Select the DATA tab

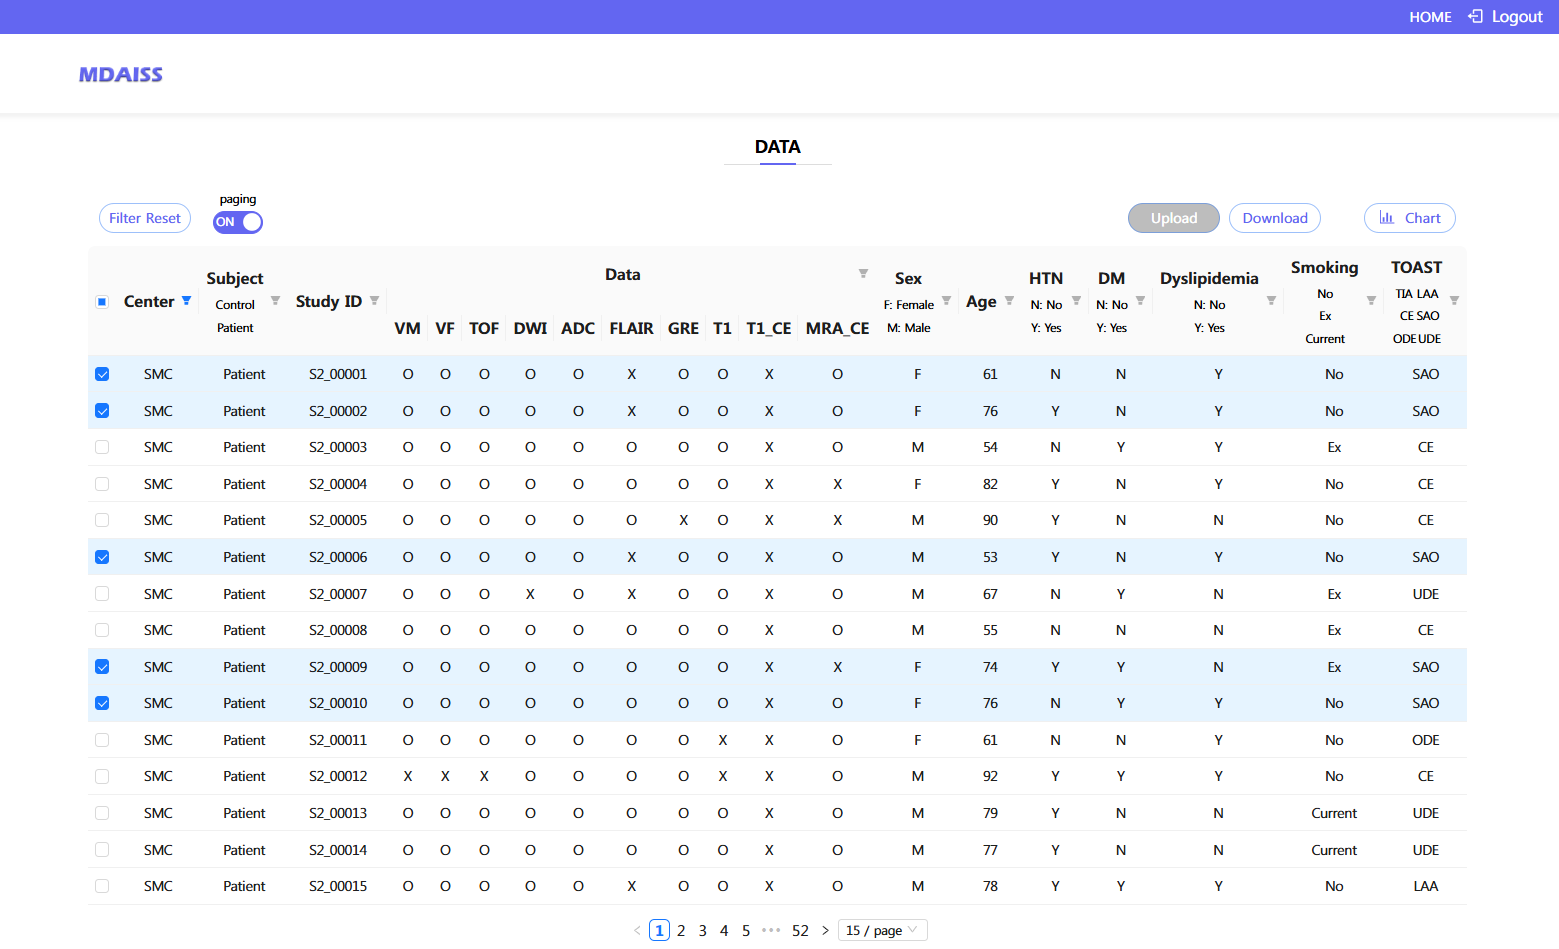coord(777,147)
